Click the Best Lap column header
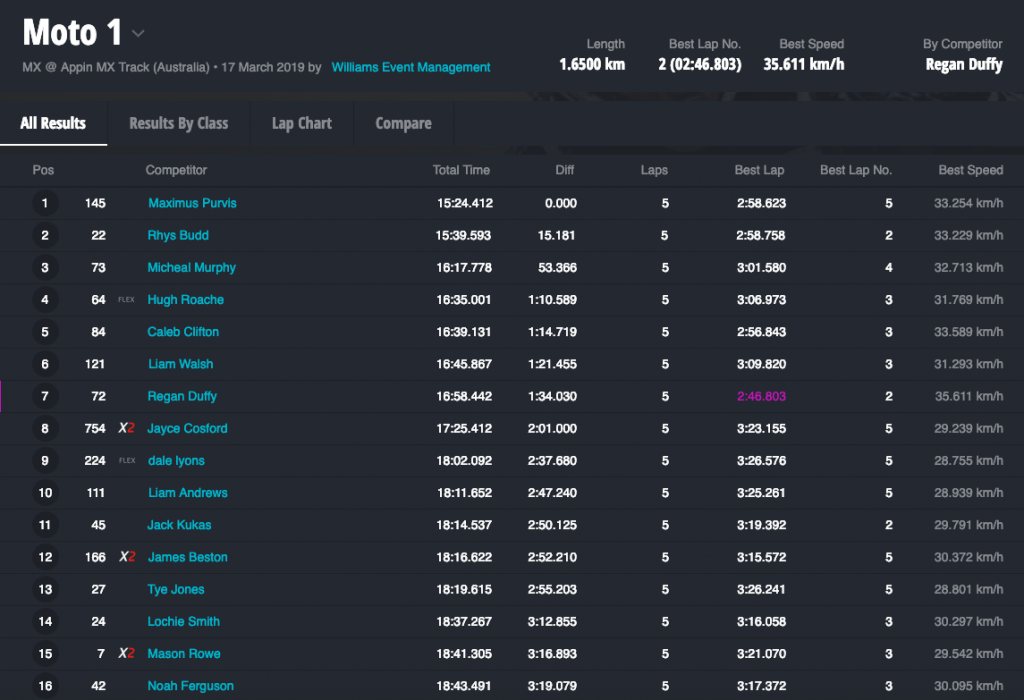 759,170
